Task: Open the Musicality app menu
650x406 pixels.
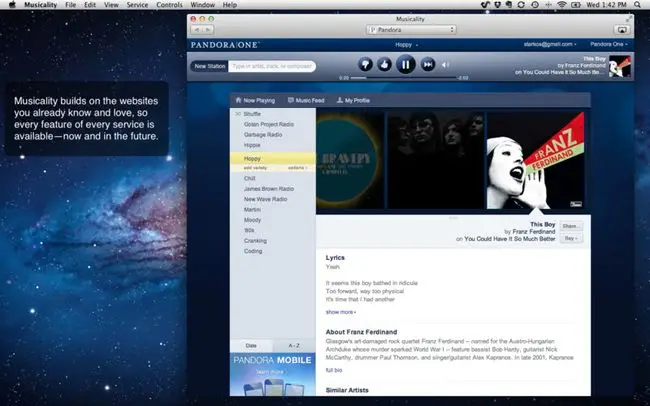Action: (x=41, y=5)
